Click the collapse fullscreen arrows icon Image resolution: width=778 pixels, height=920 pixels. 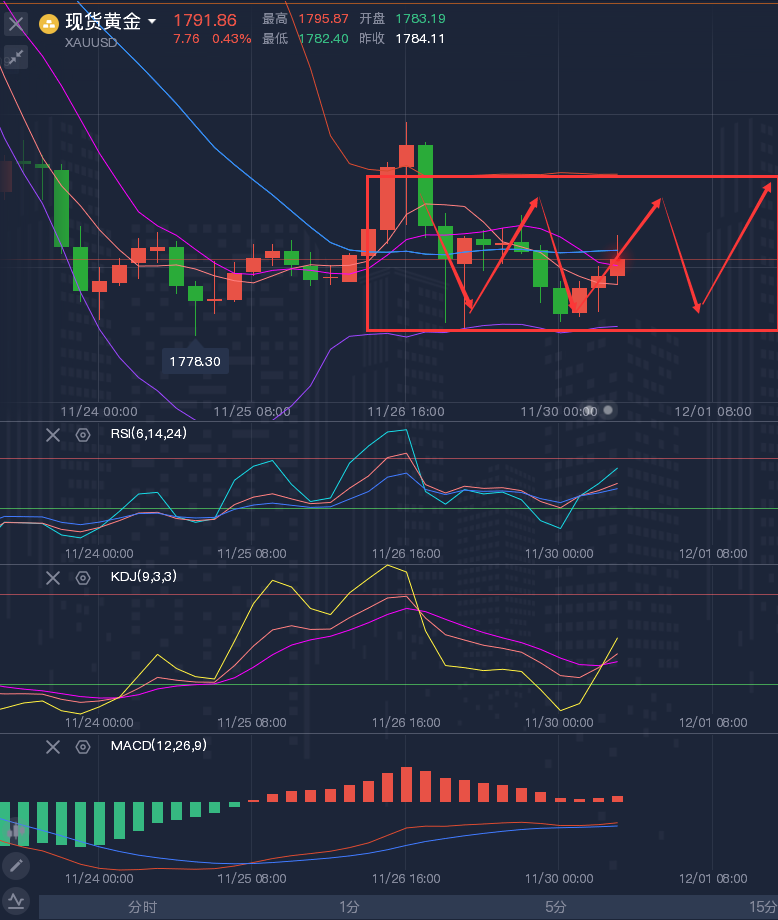click(16, 57)
